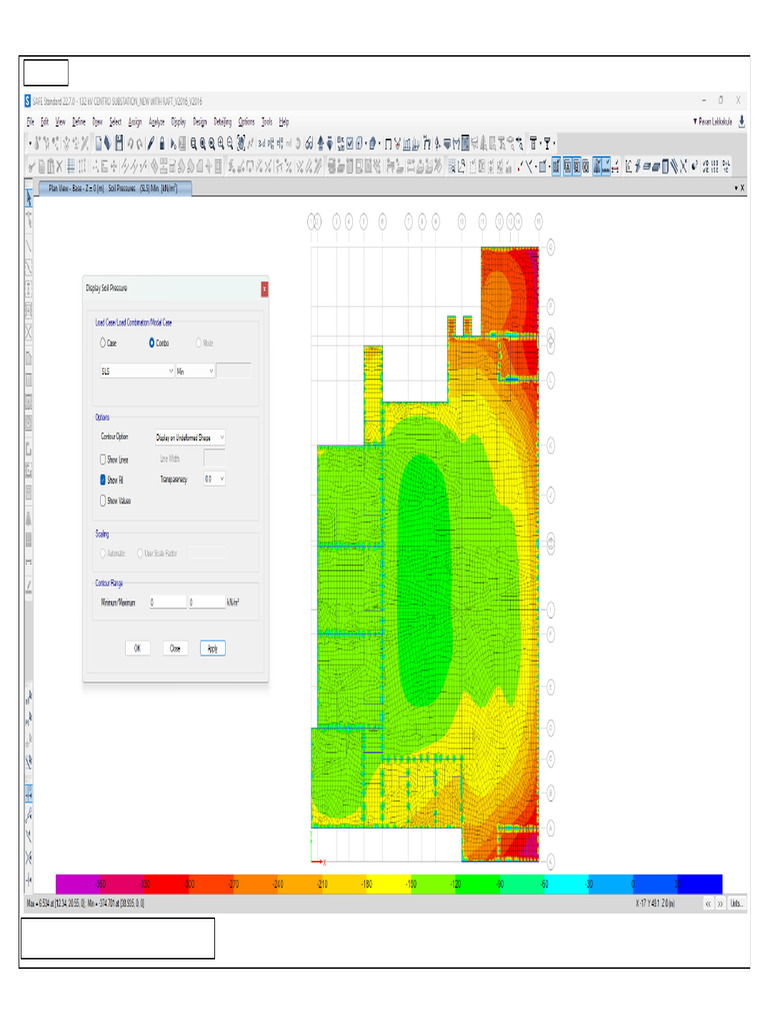Click the glasses perspective view icon

(308, 144)
